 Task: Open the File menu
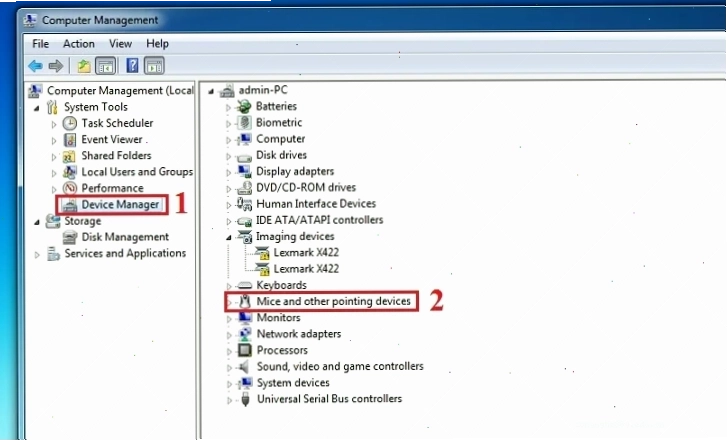pos(40,44)
